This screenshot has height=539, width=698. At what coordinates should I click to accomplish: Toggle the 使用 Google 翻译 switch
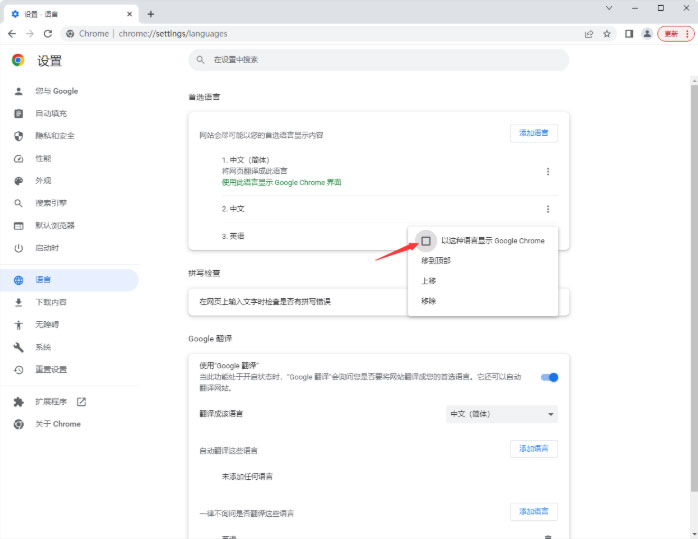(x=550, y=377)
